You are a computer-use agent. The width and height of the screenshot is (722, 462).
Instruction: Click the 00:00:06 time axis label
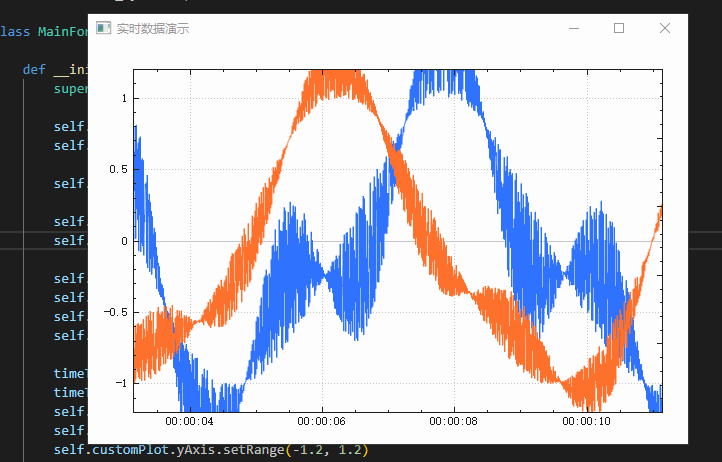pos(321,421)
